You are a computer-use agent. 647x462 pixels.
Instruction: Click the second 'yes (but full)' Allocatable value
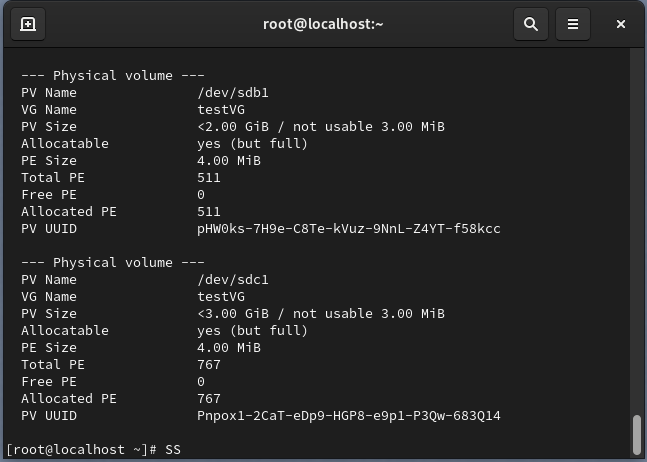(x=252, y=331)
